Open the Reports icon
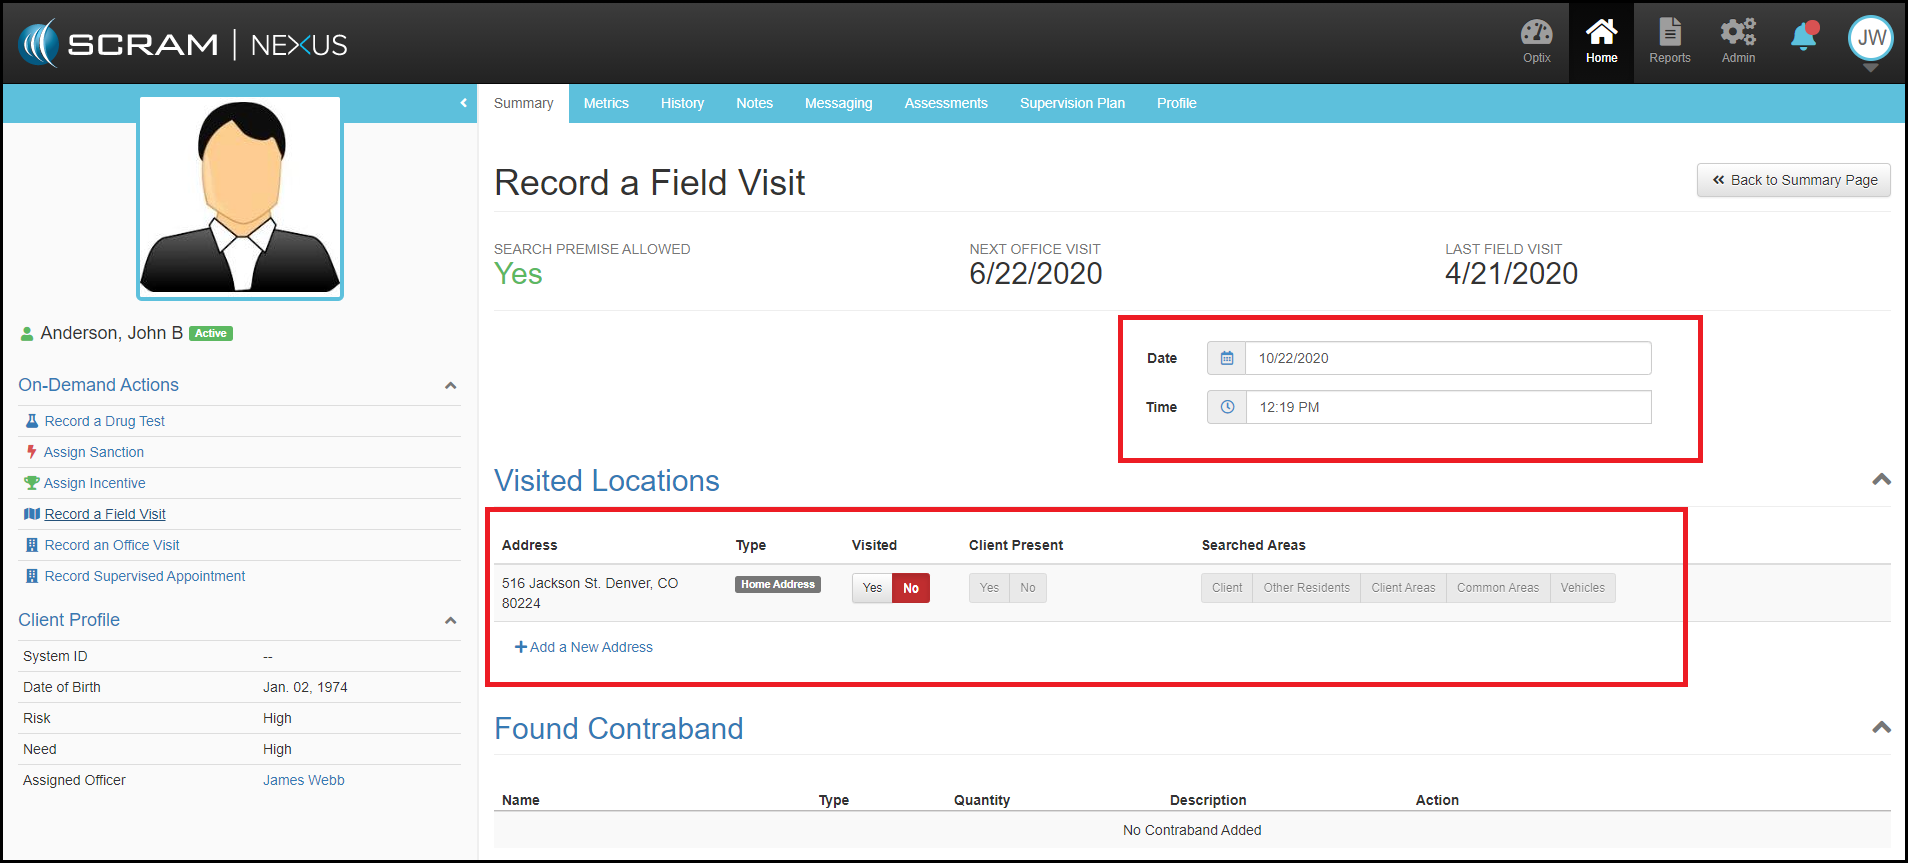The width and height of the screenshot is (1908, 863). point(1669,42)
